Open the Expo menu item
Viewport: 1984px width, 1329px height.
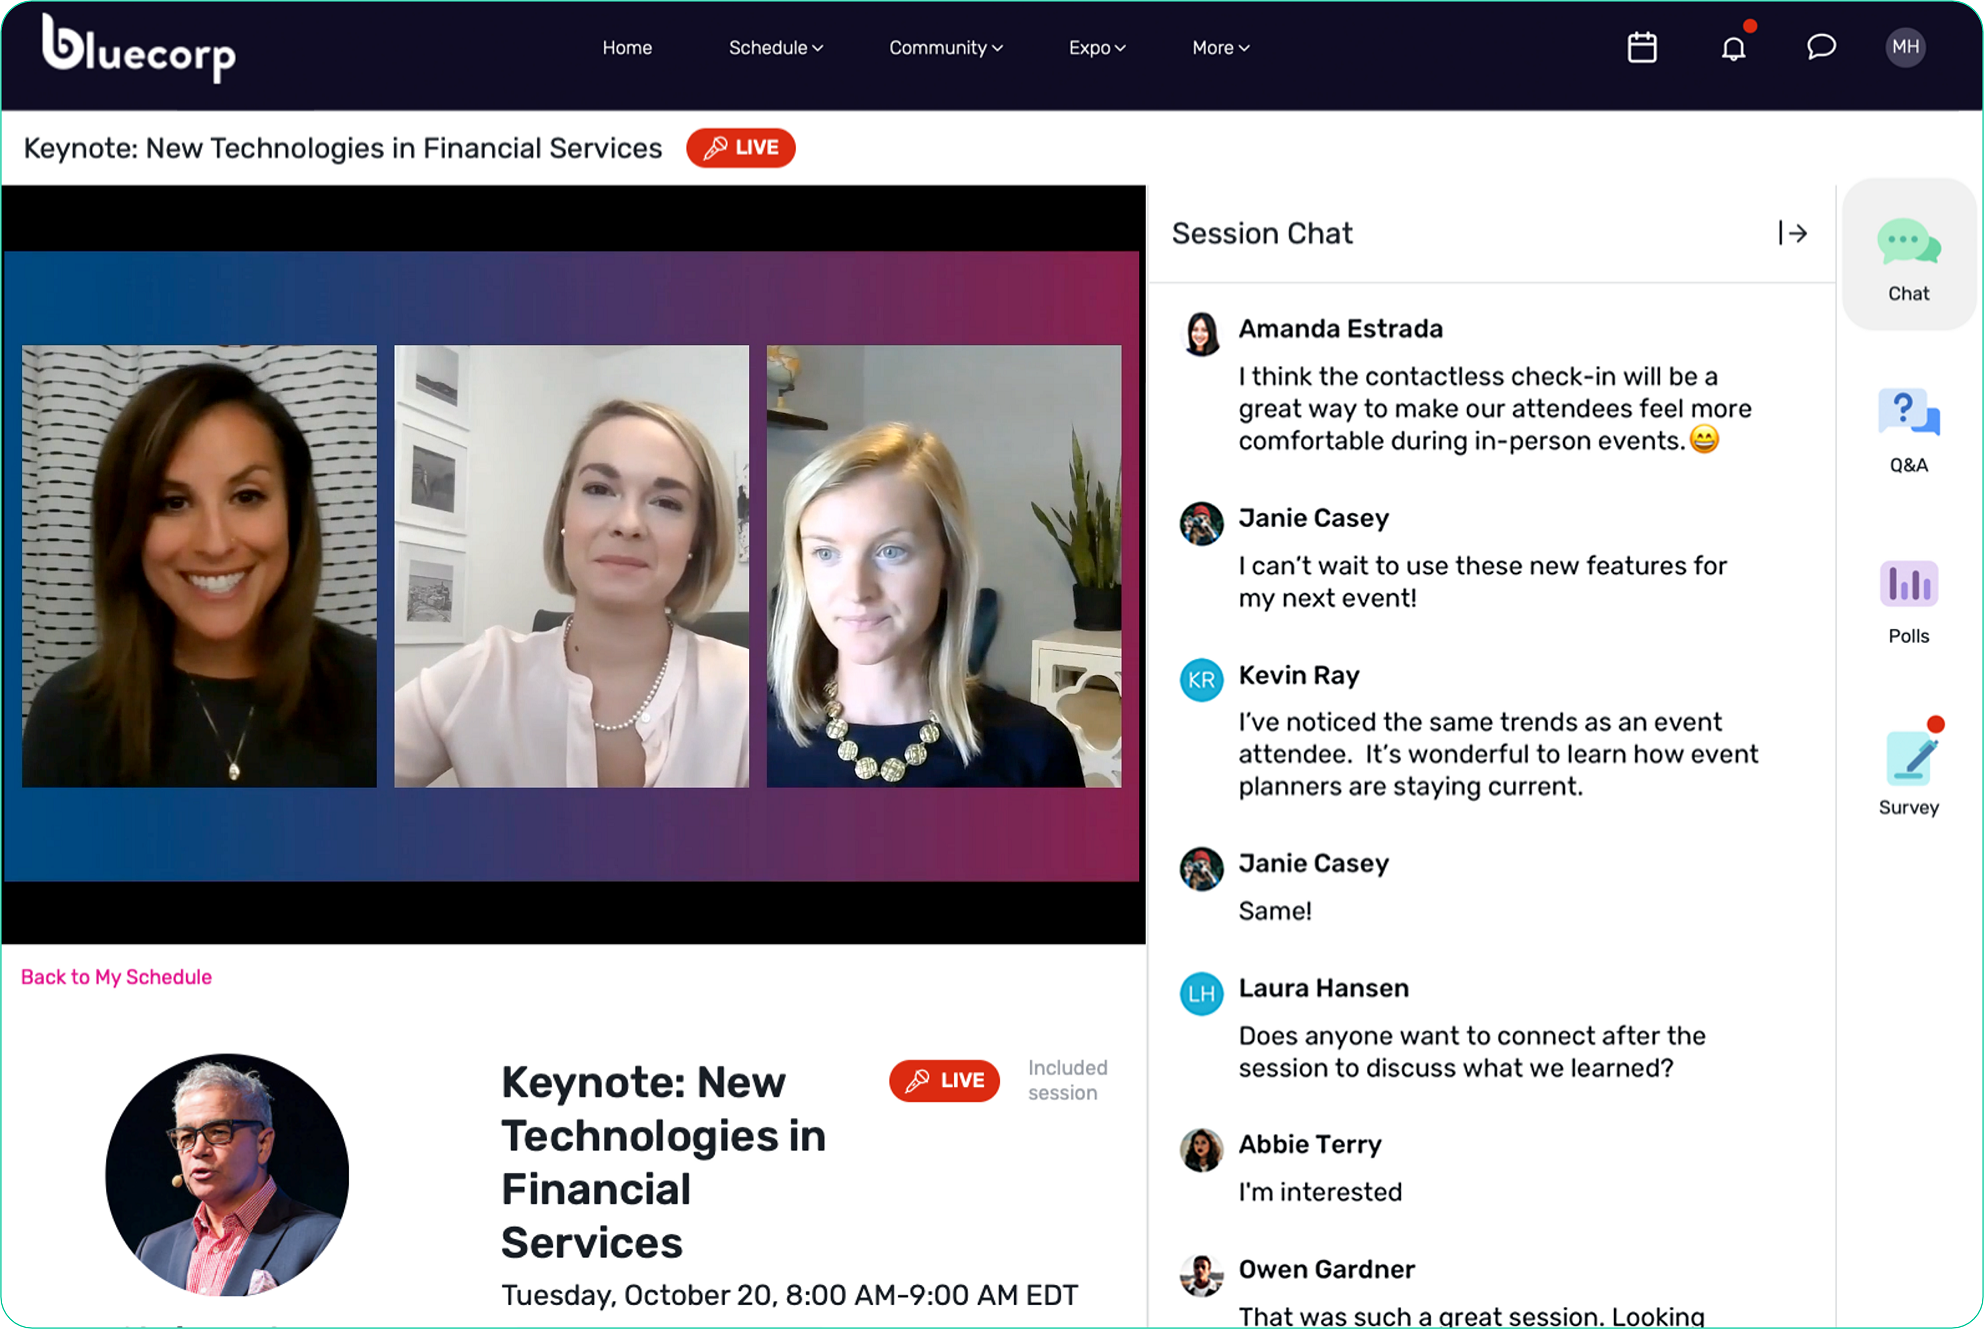tap(1096, 47)
